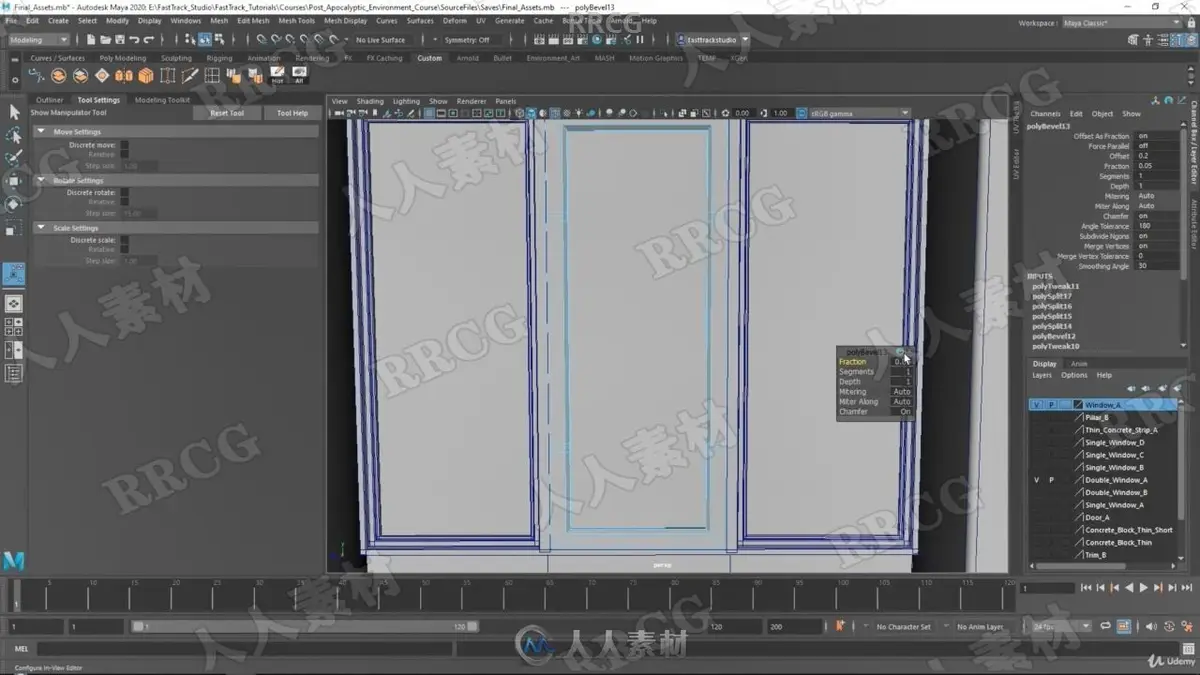Go to start of playback range

1086,588
